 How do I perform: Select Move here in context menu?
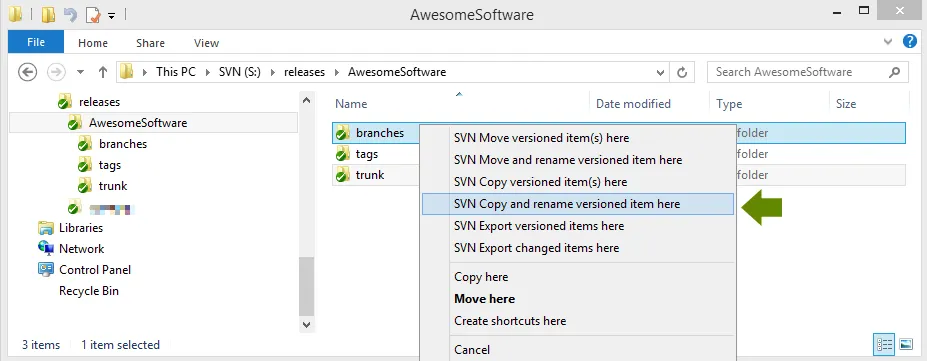pos(484,299)
